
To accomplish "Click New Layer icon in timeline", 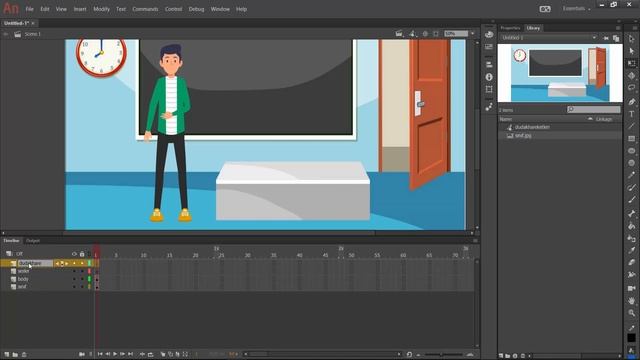I will coord(7,354).
